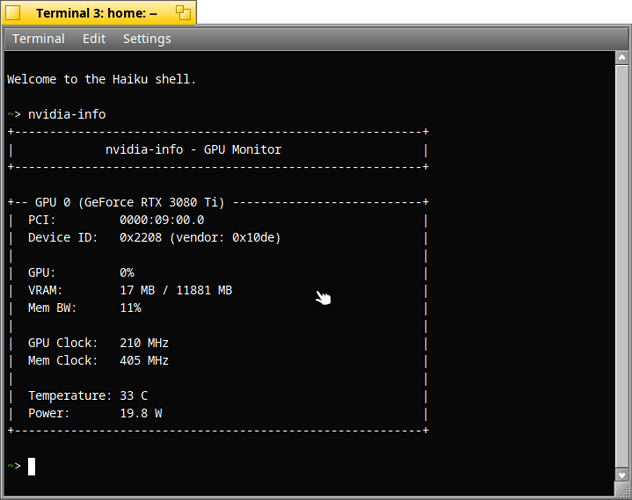Click the 'VRAM:' label
632x500 pixels.
coord(45,290)
